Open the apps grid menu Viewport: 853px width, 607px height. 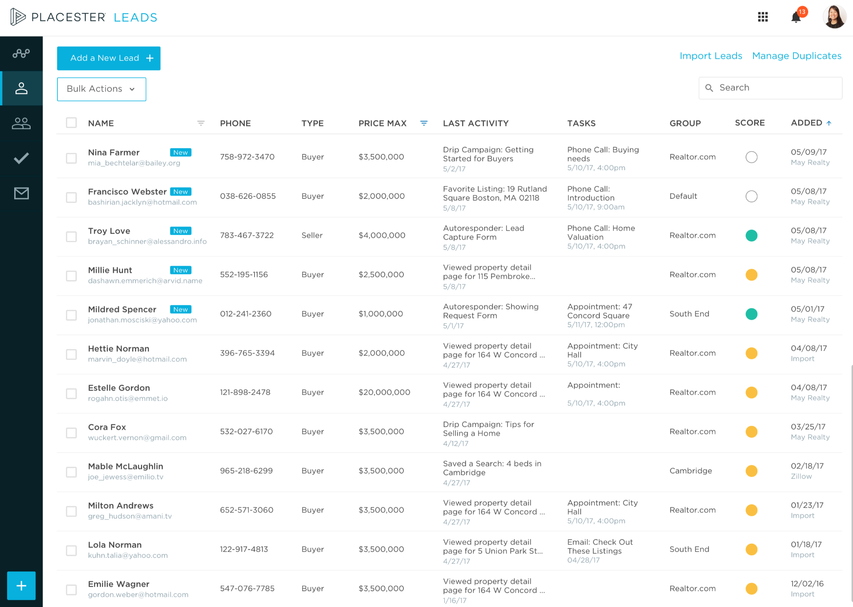pyautogui.click(x=763, y=17)
